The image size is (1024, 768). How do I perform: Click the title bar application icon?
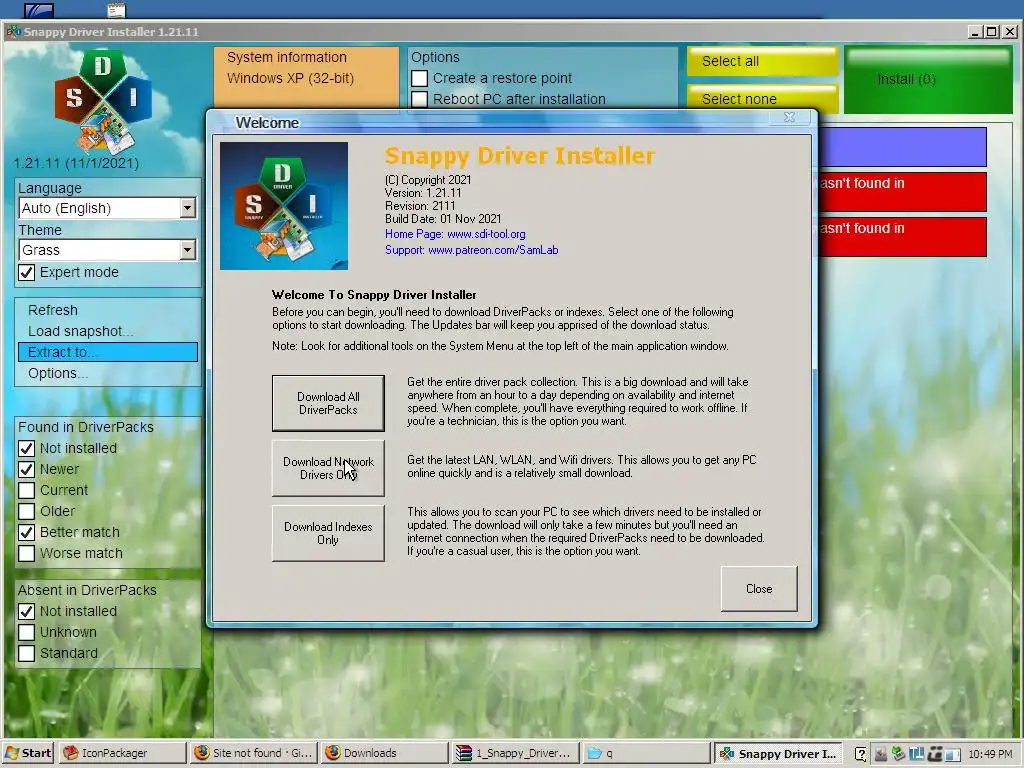coord(13,31)
